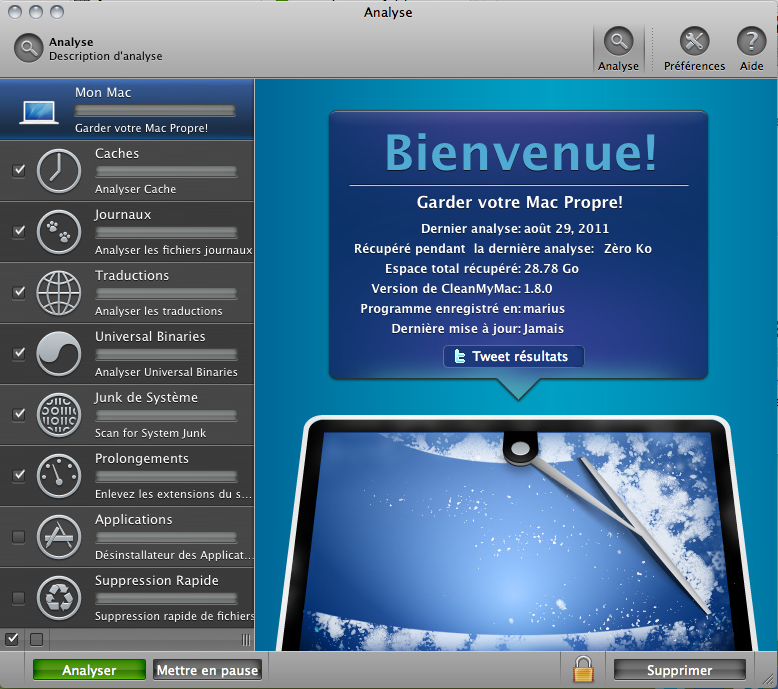The height and width of the screenshot is (689, 778).
Task: Select the Junk de Système module title
Action: pos(146,398)
